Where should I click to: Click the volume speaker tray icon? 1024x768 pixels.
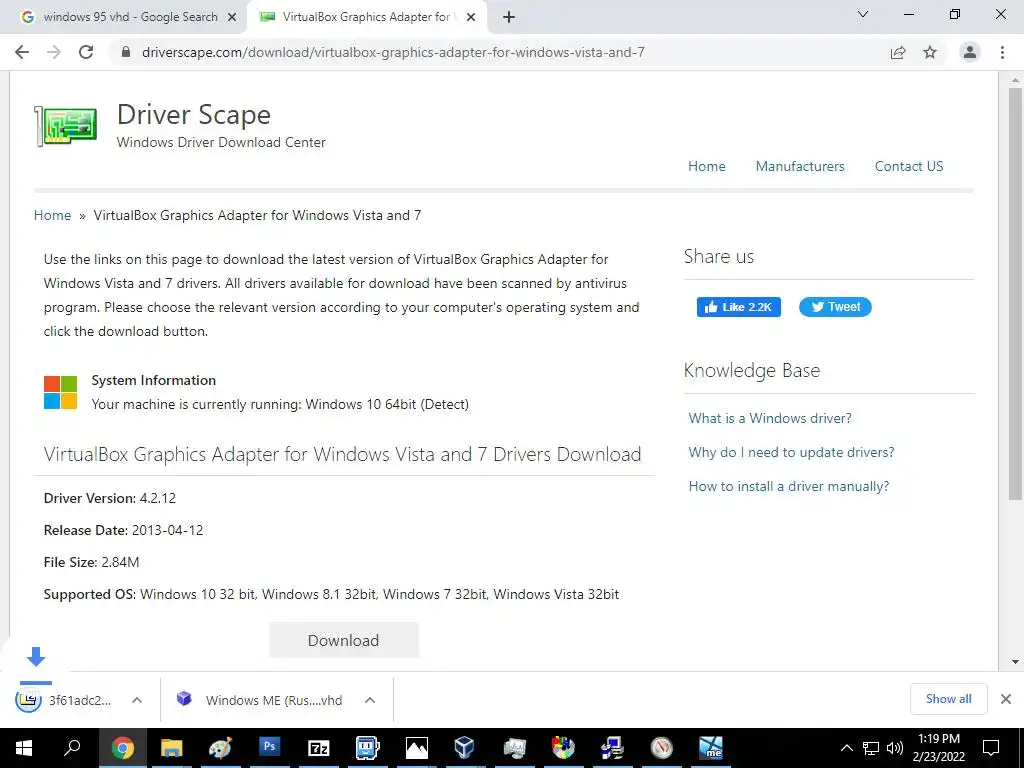(895, 748)
